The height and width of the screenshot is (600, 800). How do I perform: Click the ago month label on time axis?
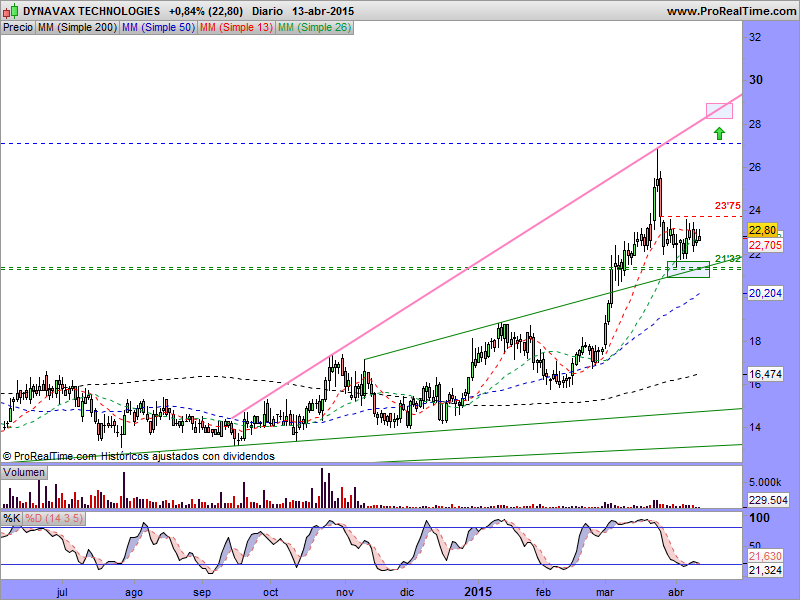(134, 592)
